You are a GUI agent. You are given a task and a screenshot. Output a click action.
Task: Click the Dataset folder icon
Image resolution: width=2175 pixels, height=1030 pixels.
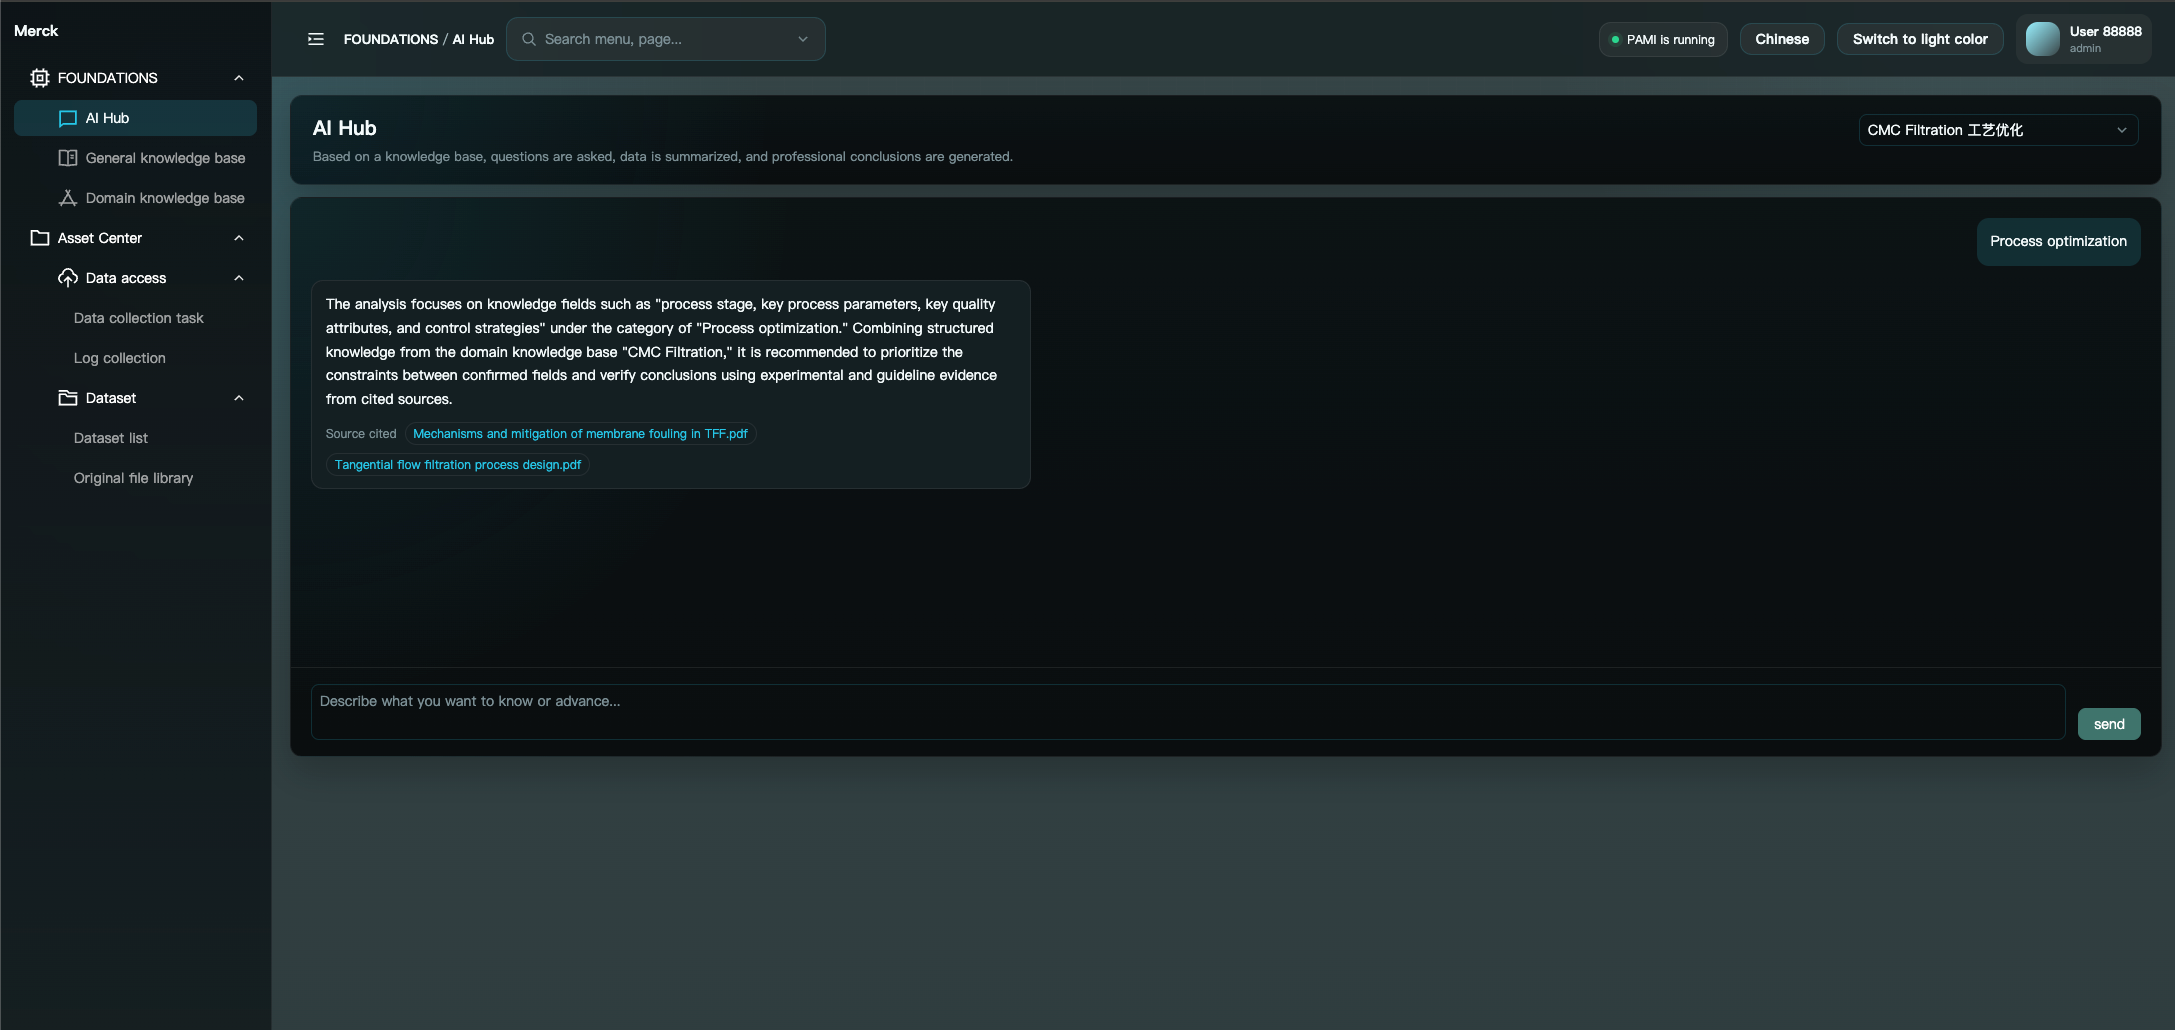tap(68, 398)
